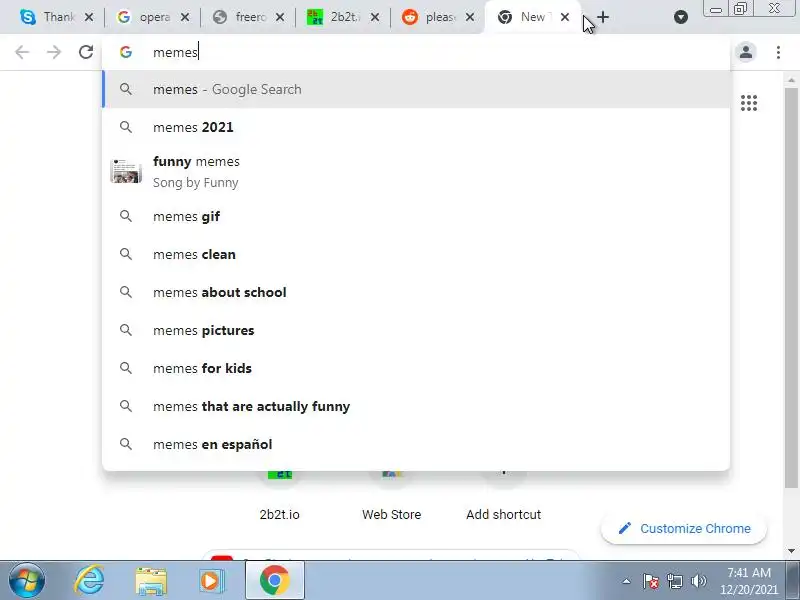Click the browser back arrow
Viewport: 800px width, 600px height.
pyautogui.click(x=22, y=52)
